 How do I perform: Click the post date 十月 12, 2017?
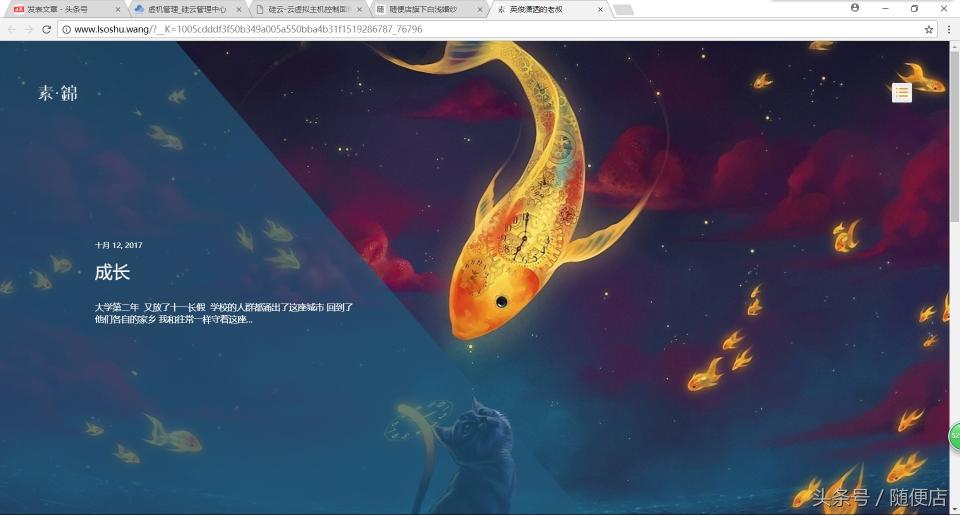point(119,245)
